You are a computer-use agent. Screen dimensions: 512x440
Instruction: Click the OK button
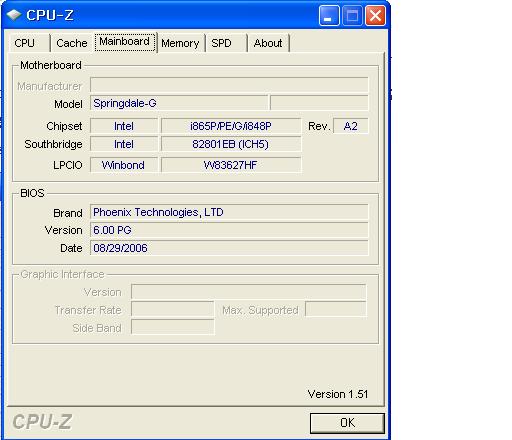(x=347, y=423)
